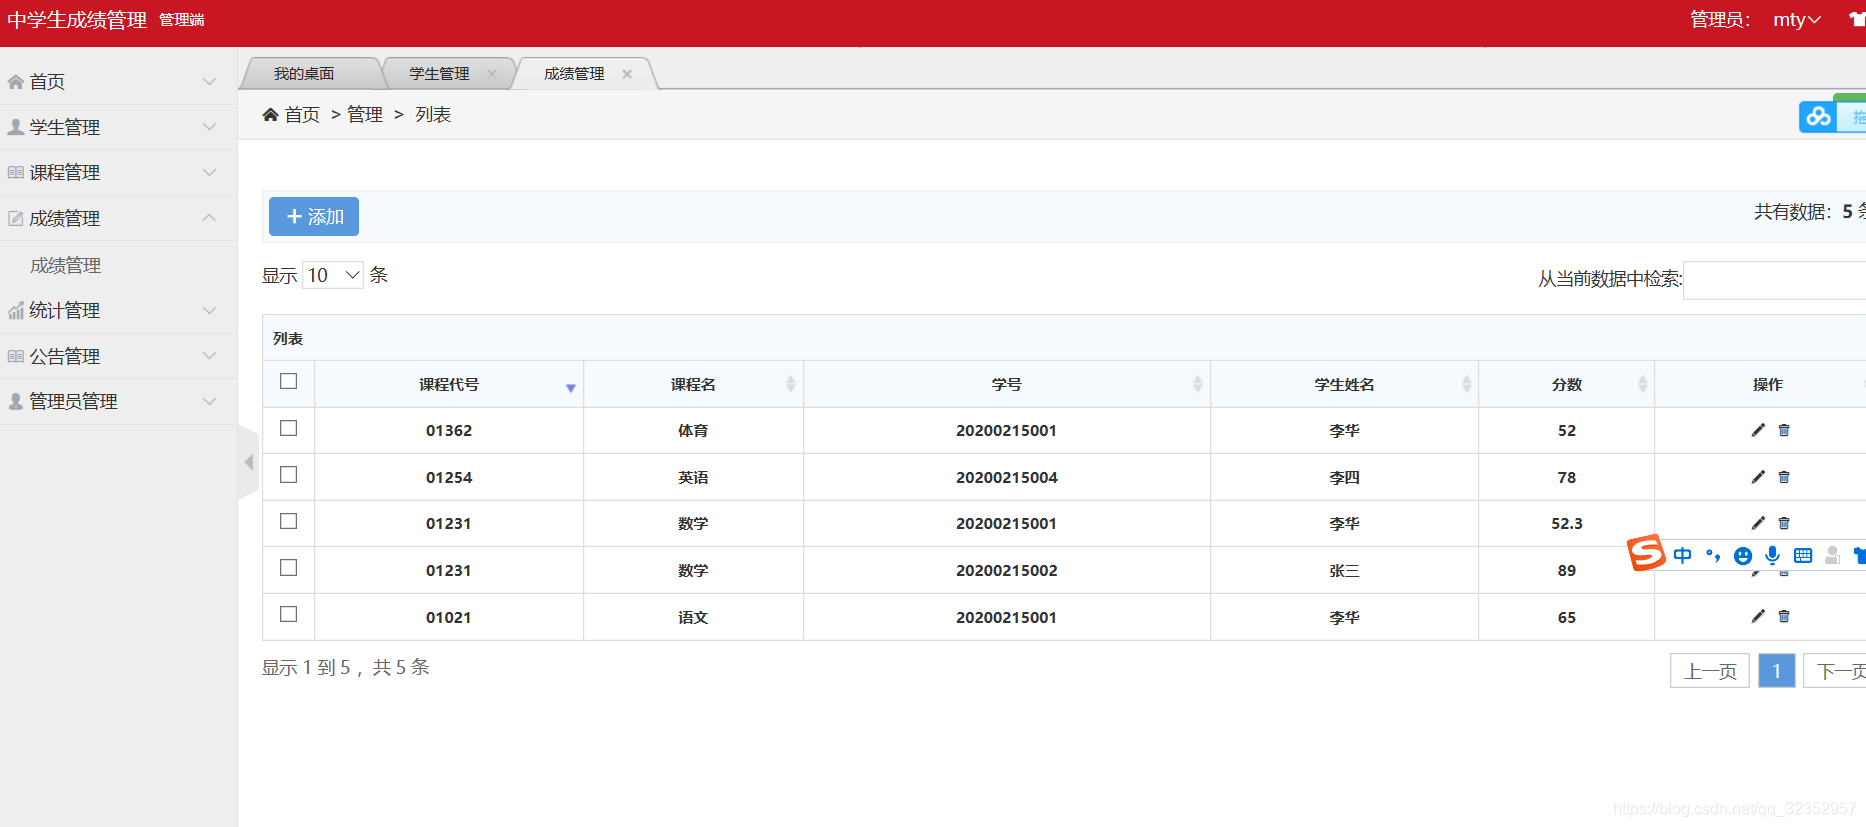Click trash icon for 英语 row
The image size is (1866, 827).
pos(1784,477)
